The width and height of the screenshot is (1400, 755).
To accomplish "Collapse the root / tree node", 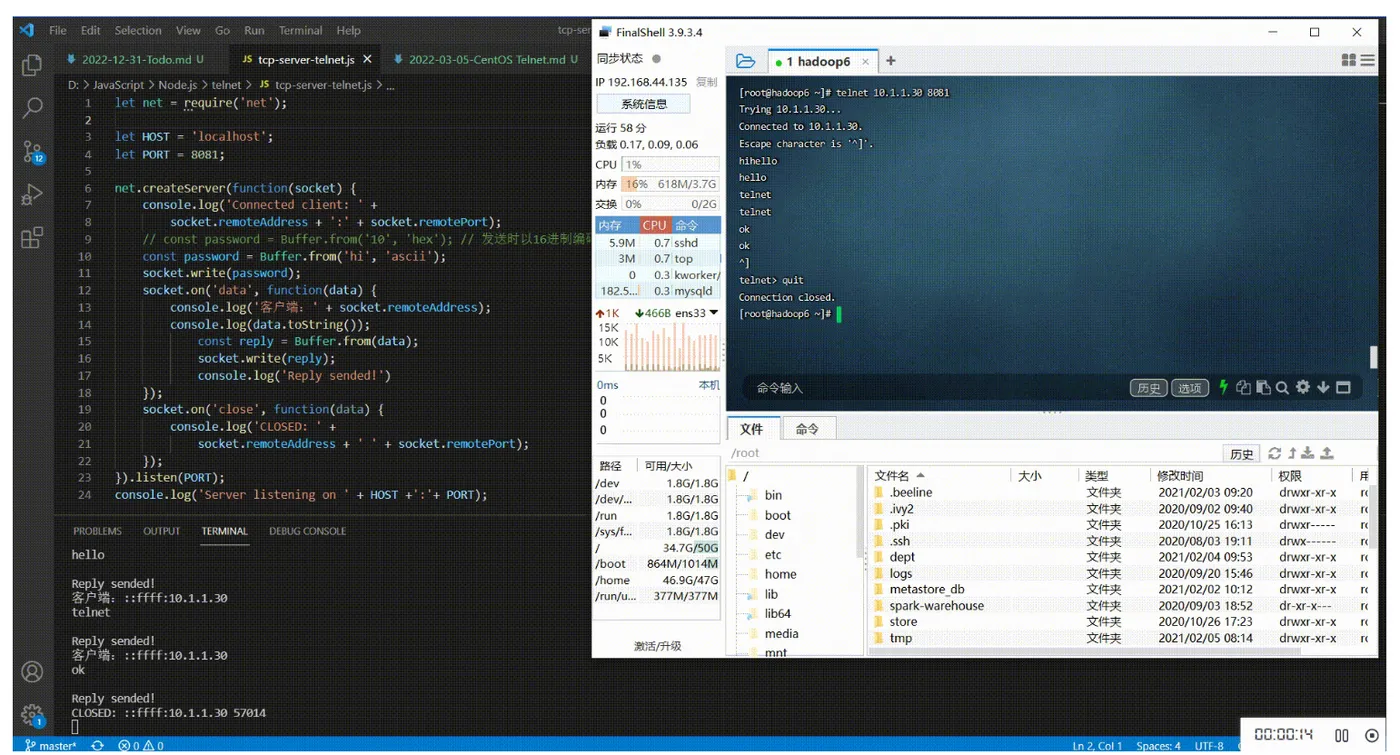I will 732,476.
